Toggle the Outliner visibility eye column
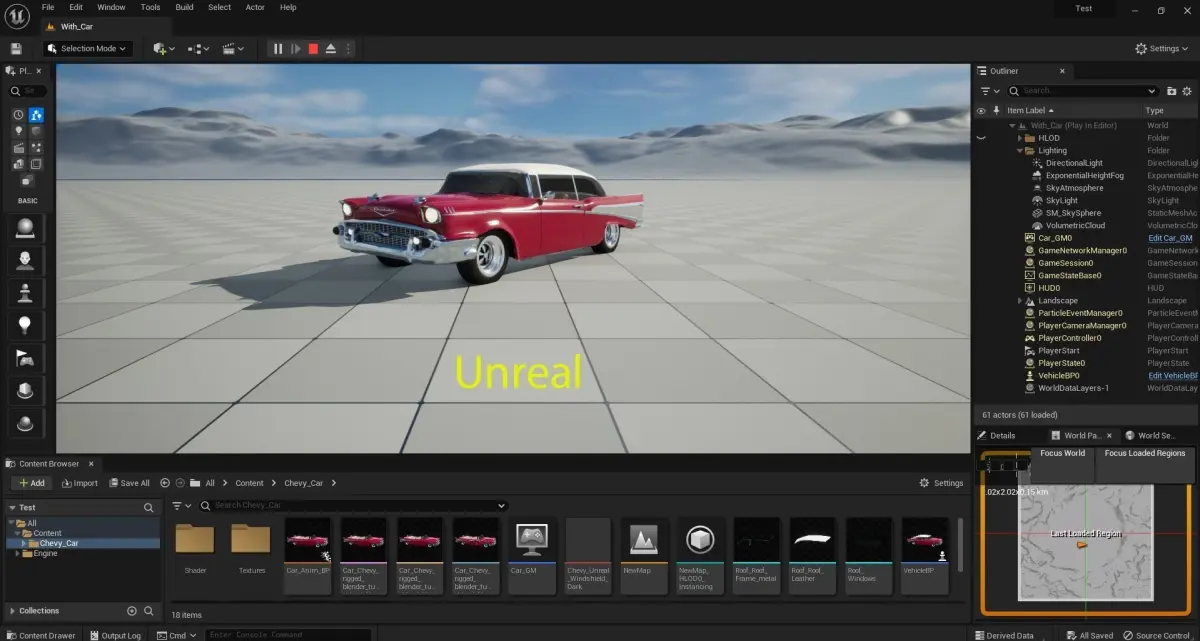 click(981, 110)
